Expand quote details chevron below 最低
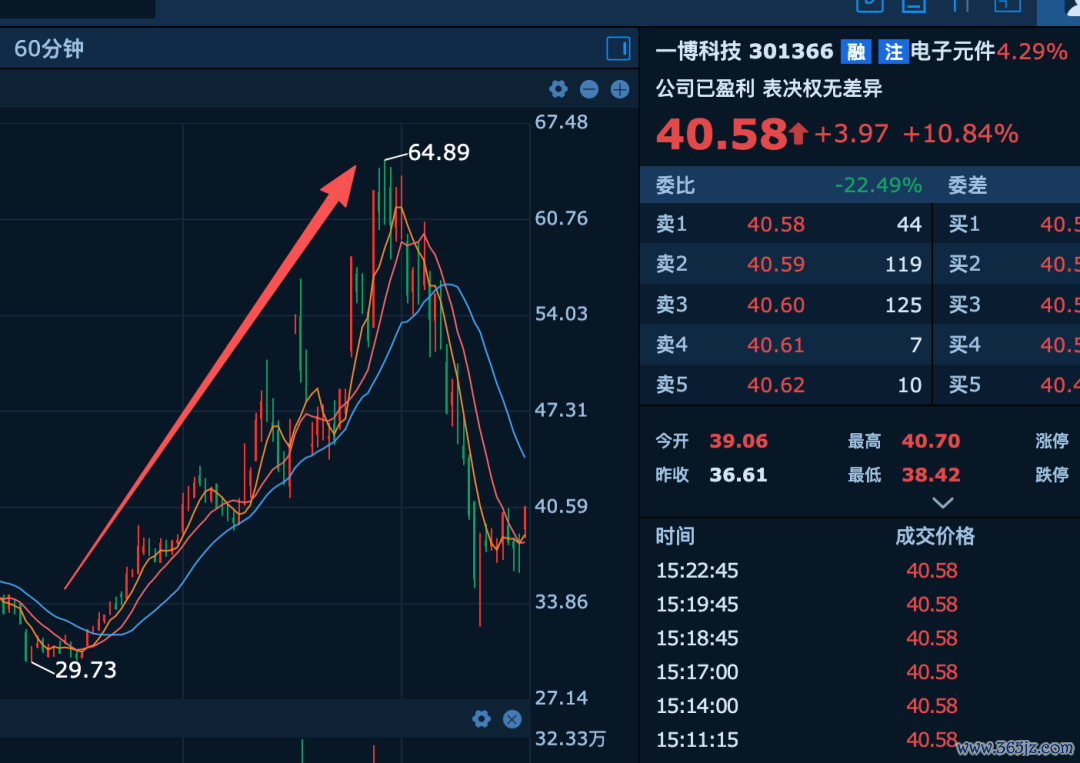This screenshot has height=763, width=1080. click(x=943, y=503)
